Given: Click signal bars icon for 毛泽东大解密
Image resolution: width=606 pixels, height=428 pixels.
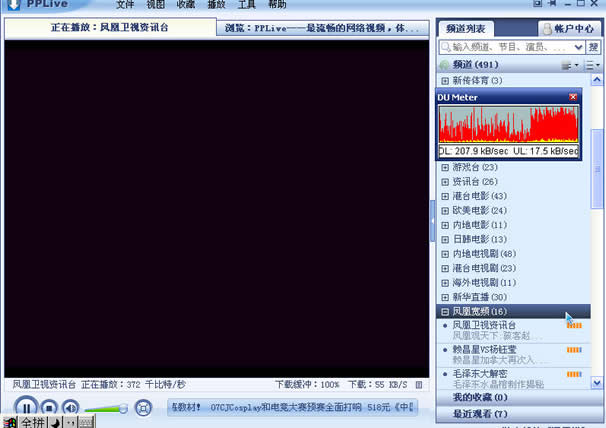Looking at the screenshot, I should pyautogui.click(x=574, y=374).
